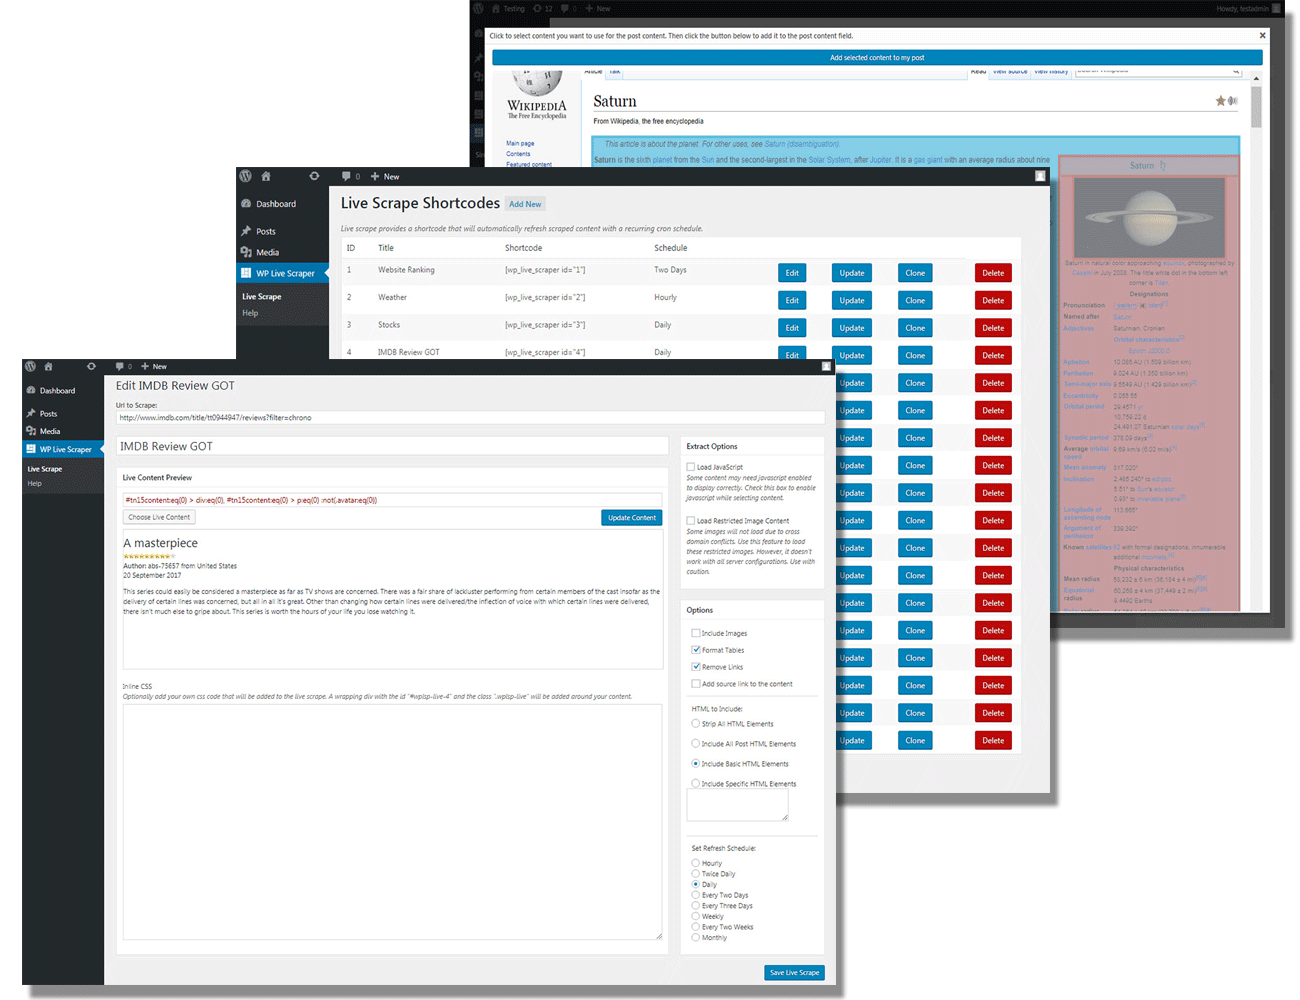
Task: Open the Help submenu in the Shortcodes window sidebar
Action: (250, 313)
